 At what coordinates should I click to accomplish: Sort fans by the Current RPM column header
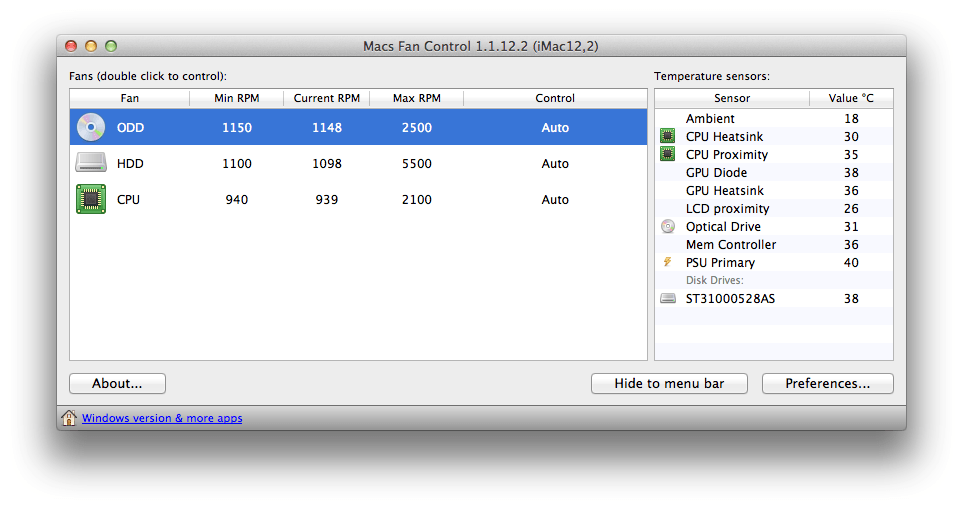[x=327, y=98]
